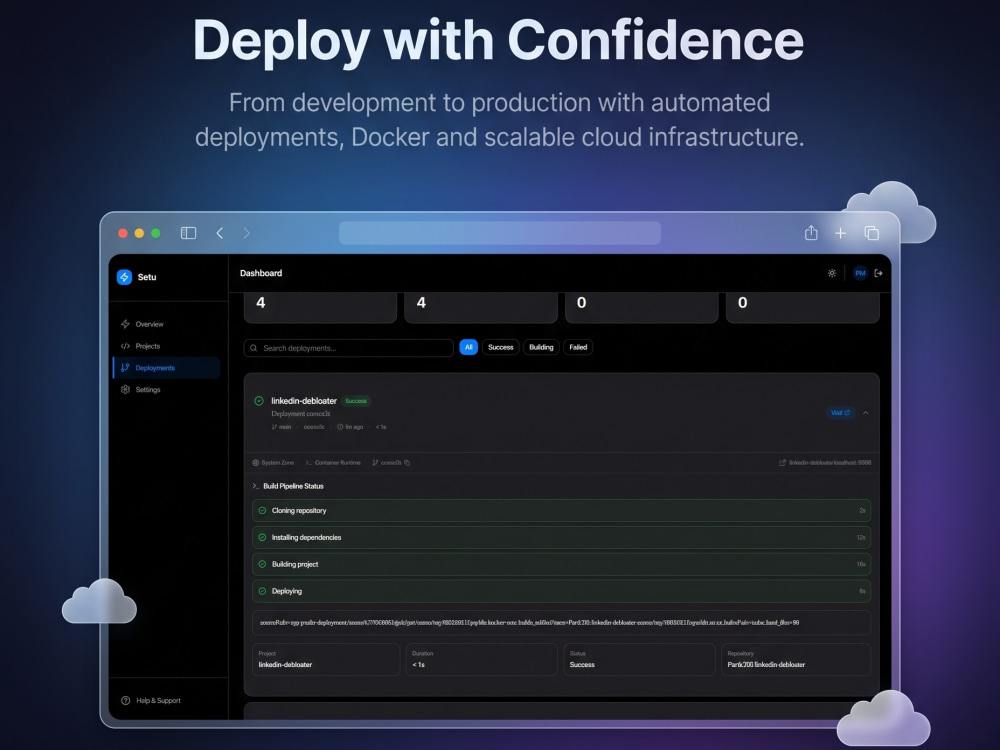Click the Status Success info box
This screenshot has height=750, width=1000.
(640, 659)
